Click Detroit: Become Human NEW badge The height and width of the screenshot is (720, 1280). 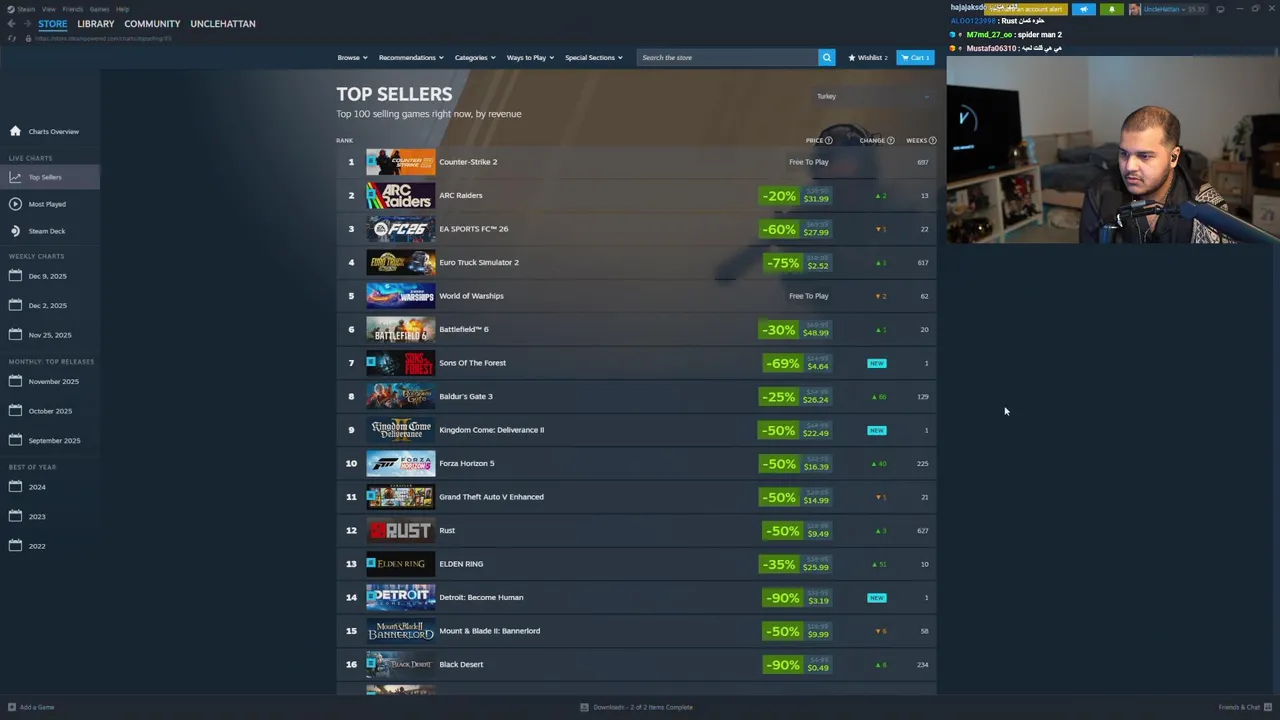[x=877, y=598]
